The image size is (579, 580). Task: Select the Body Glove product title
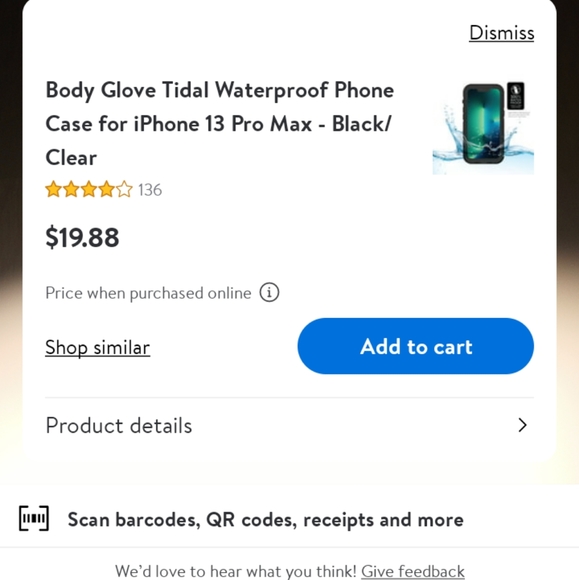click(x=219, y=124)
